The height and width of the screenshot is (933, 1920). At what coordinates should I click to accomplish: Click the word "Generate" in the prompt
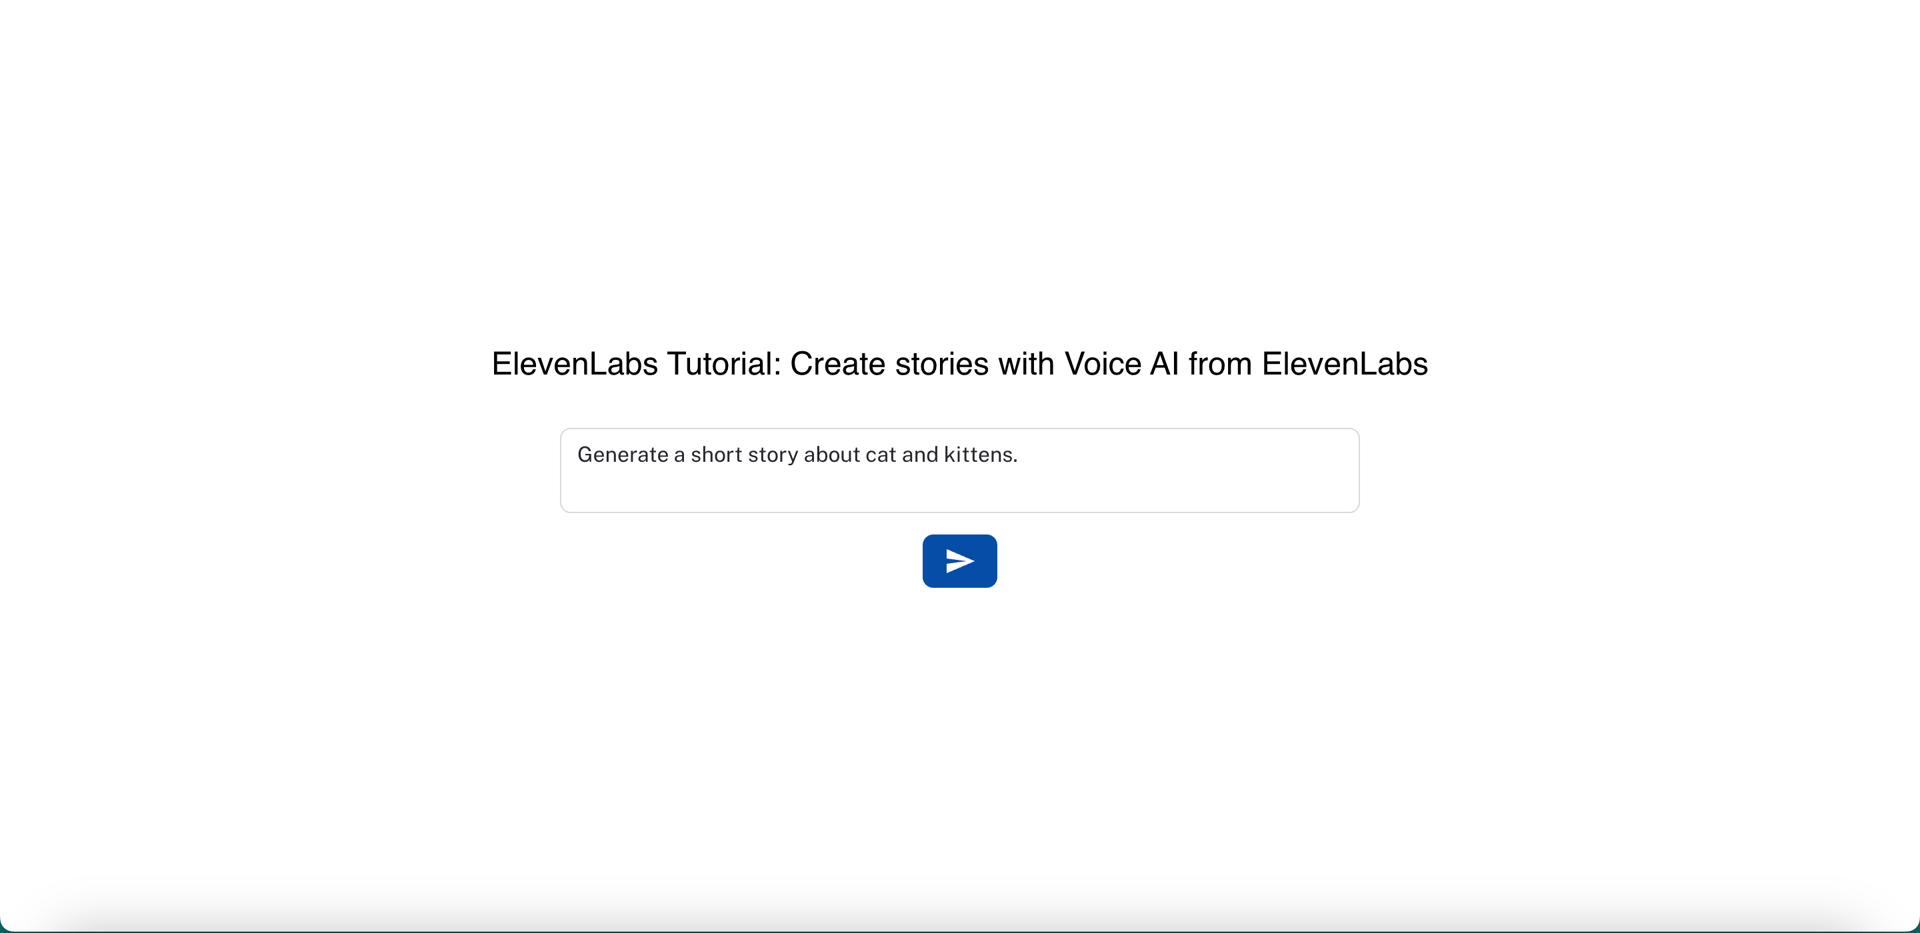(622, 455)
